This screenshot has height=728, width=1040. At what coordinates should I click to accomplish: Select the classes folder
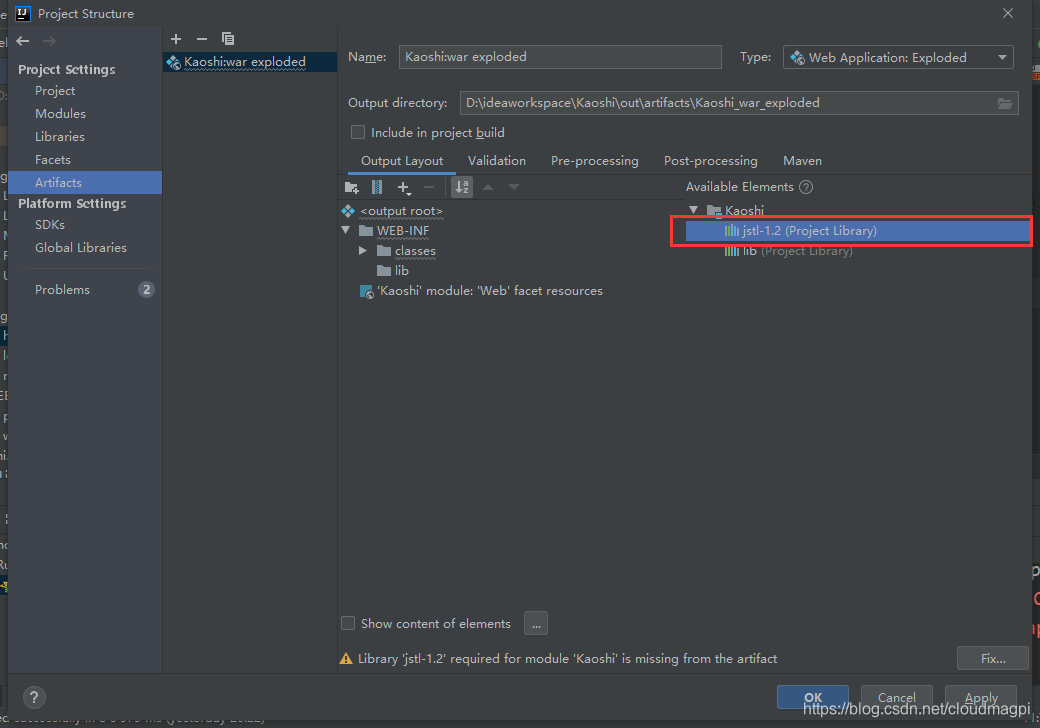click(415, 251)
